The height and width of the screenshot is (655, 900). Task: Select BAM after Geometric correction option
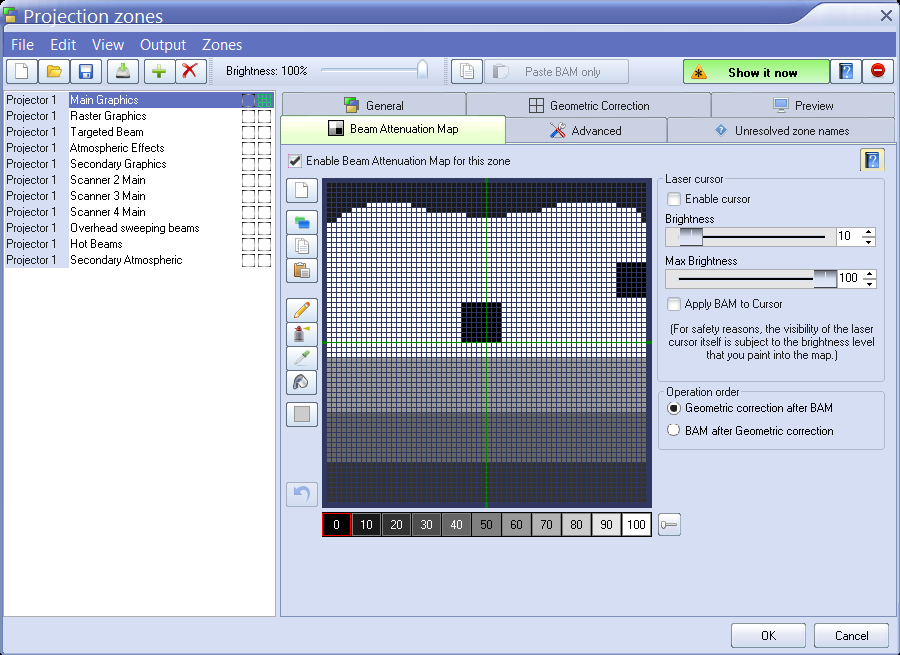click(674, 431)
